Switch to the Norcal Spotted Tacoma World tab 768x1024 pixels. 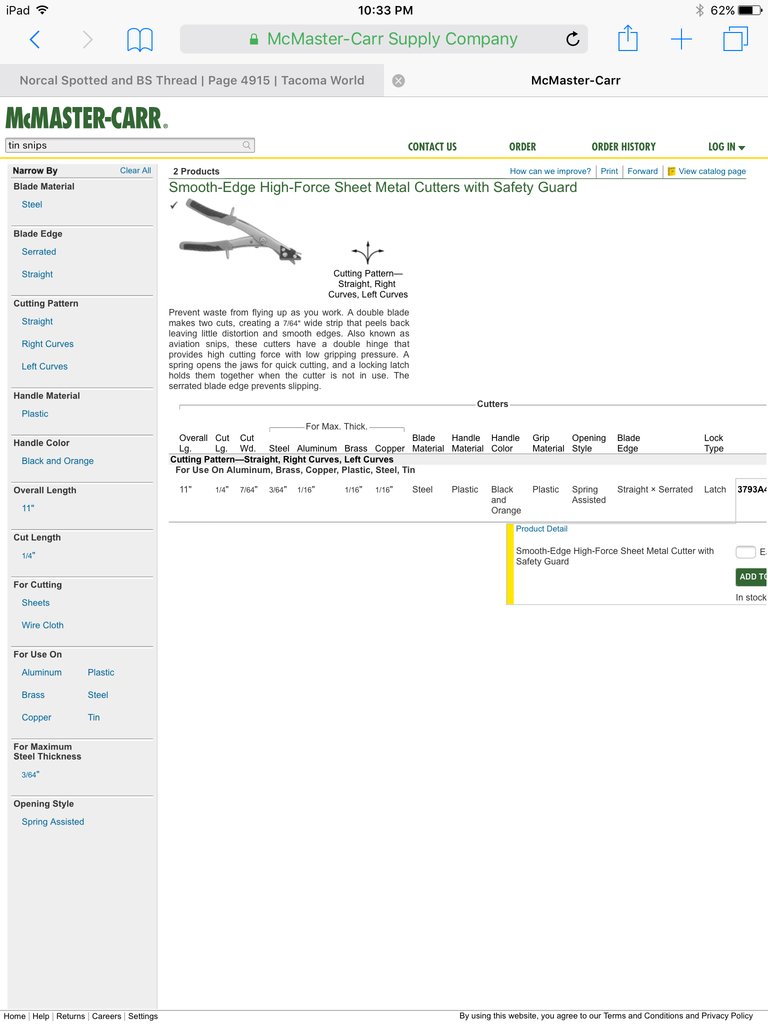[x=192, y=80]
